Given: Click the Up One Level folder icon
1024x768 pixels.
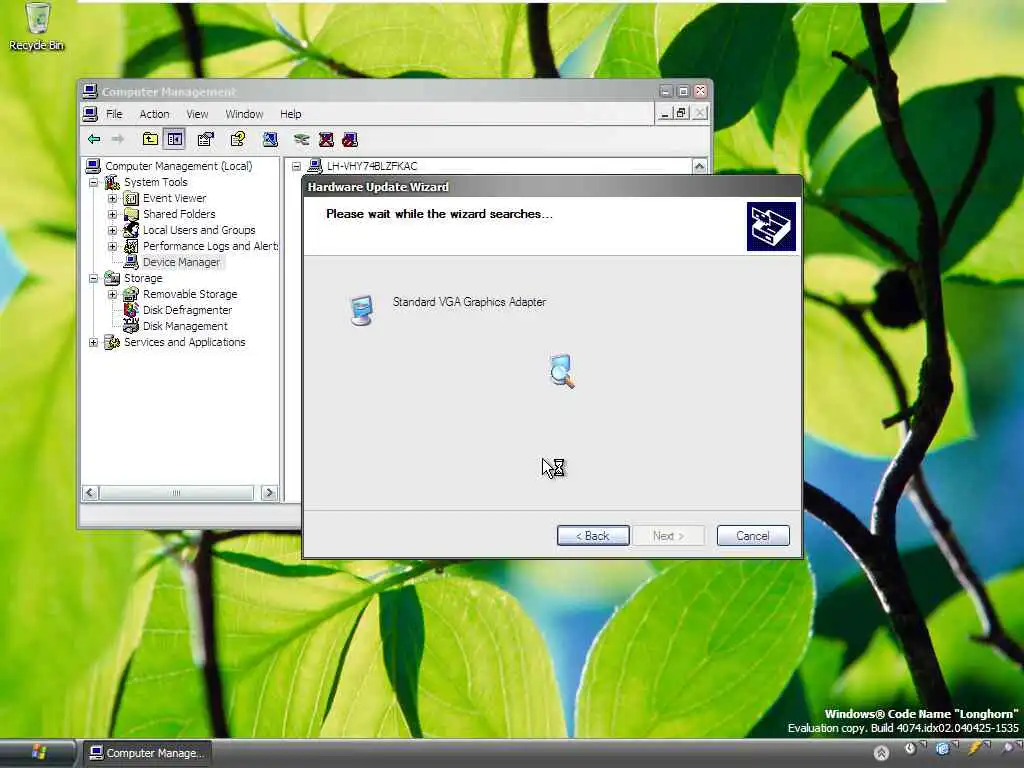Looking at the screenshot, I should coord(150,139).
